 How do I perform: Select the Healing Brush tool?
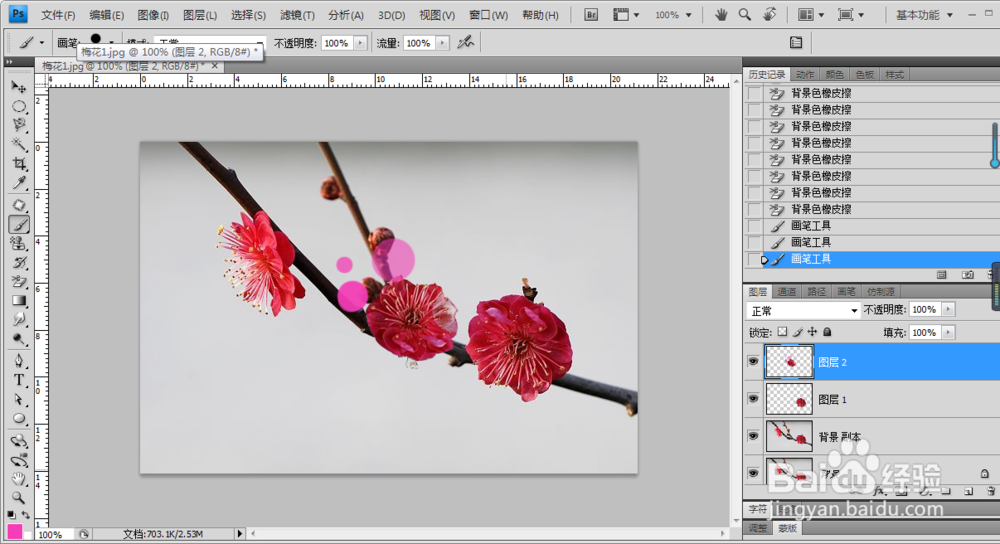[x=19, y=205]
